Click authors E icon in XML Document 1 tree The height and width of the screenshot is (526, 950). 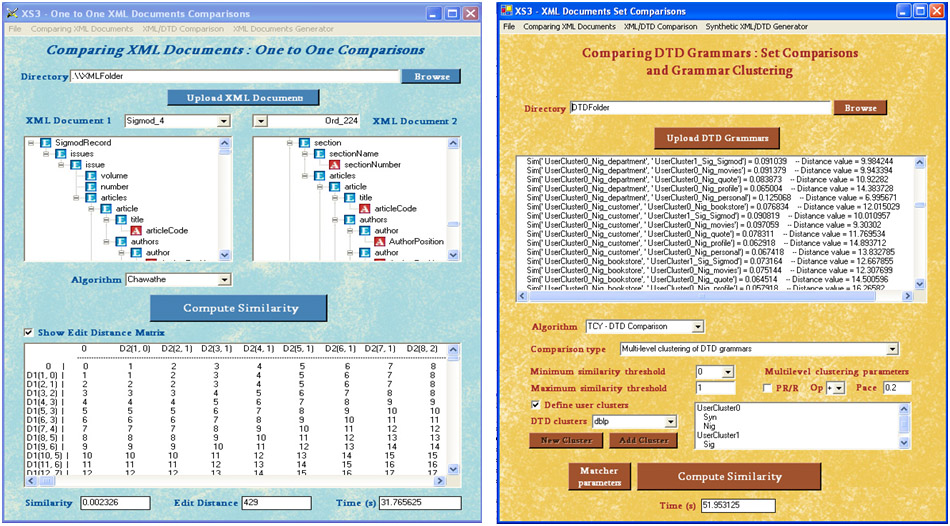pyautogui.click(x=121, y=241)
